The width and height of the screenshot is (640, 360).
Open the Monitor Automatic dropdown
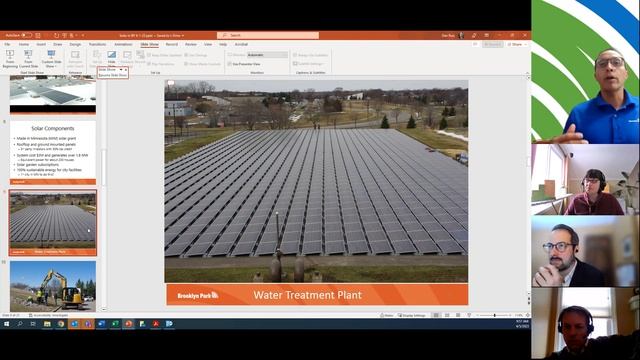(267, 55)
